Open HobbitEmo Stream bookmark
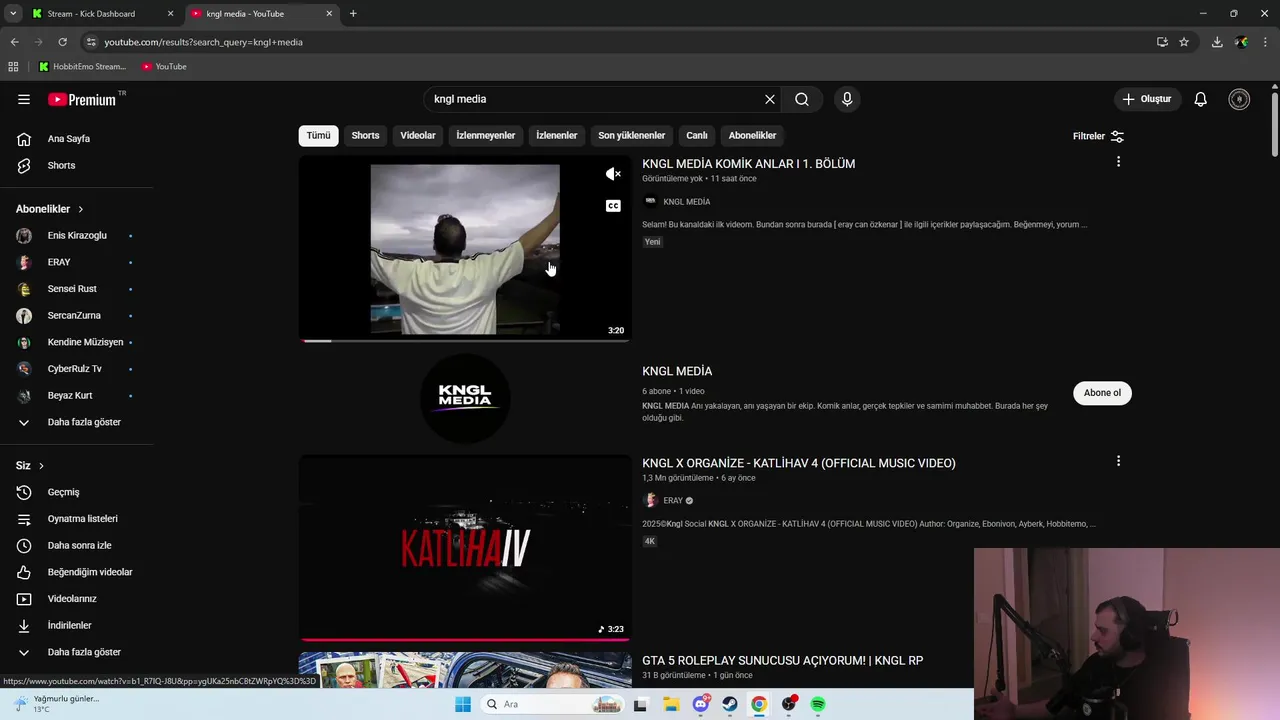The height and width of the screenshot is (720, 1280). point(82,67)
